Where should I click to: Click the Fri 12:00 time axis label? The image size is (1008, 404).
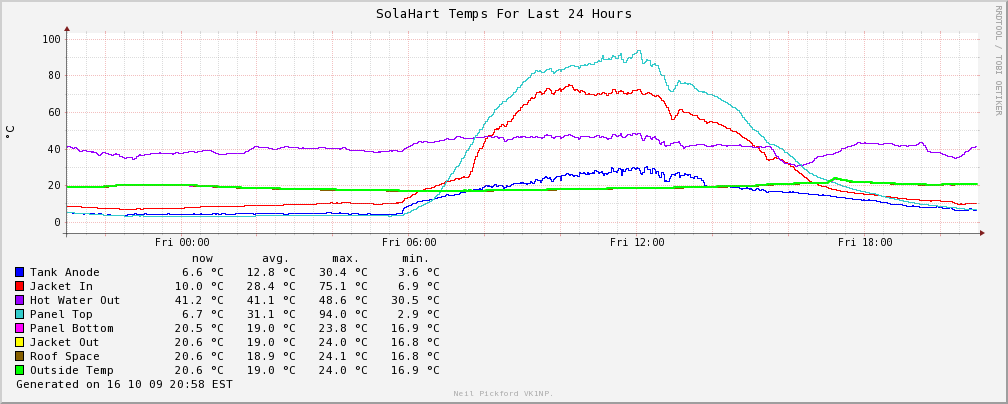click(x=637, y=243)
